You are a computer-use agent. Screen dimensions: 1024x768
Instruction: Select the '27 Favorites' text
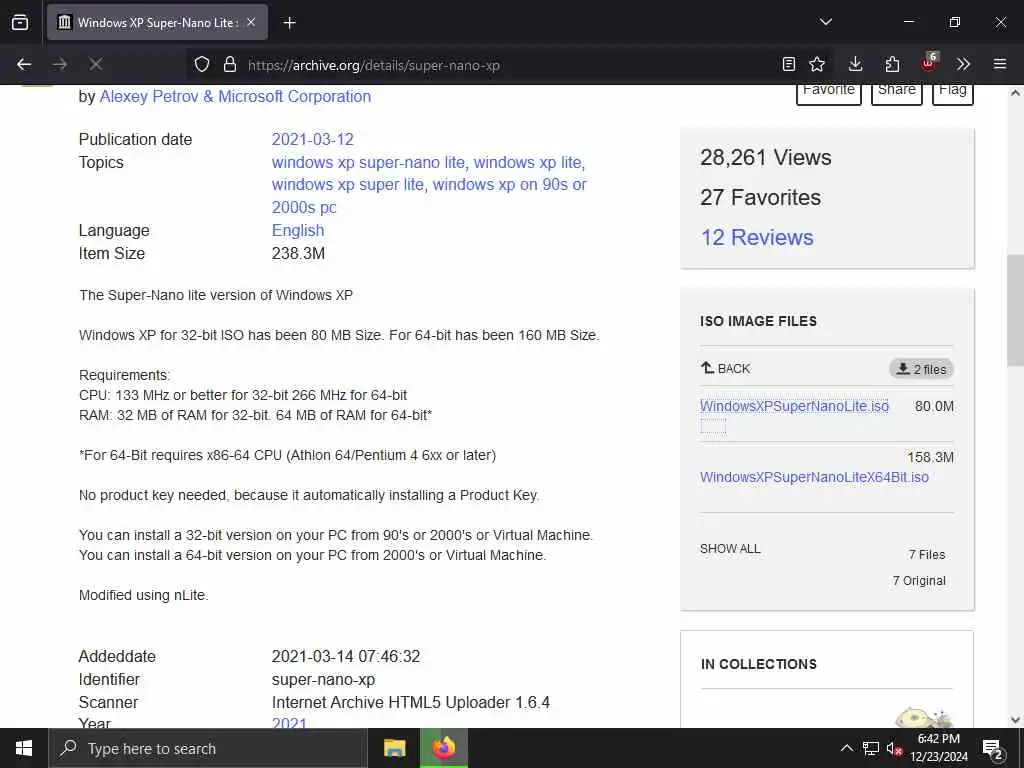coord(760,198)
